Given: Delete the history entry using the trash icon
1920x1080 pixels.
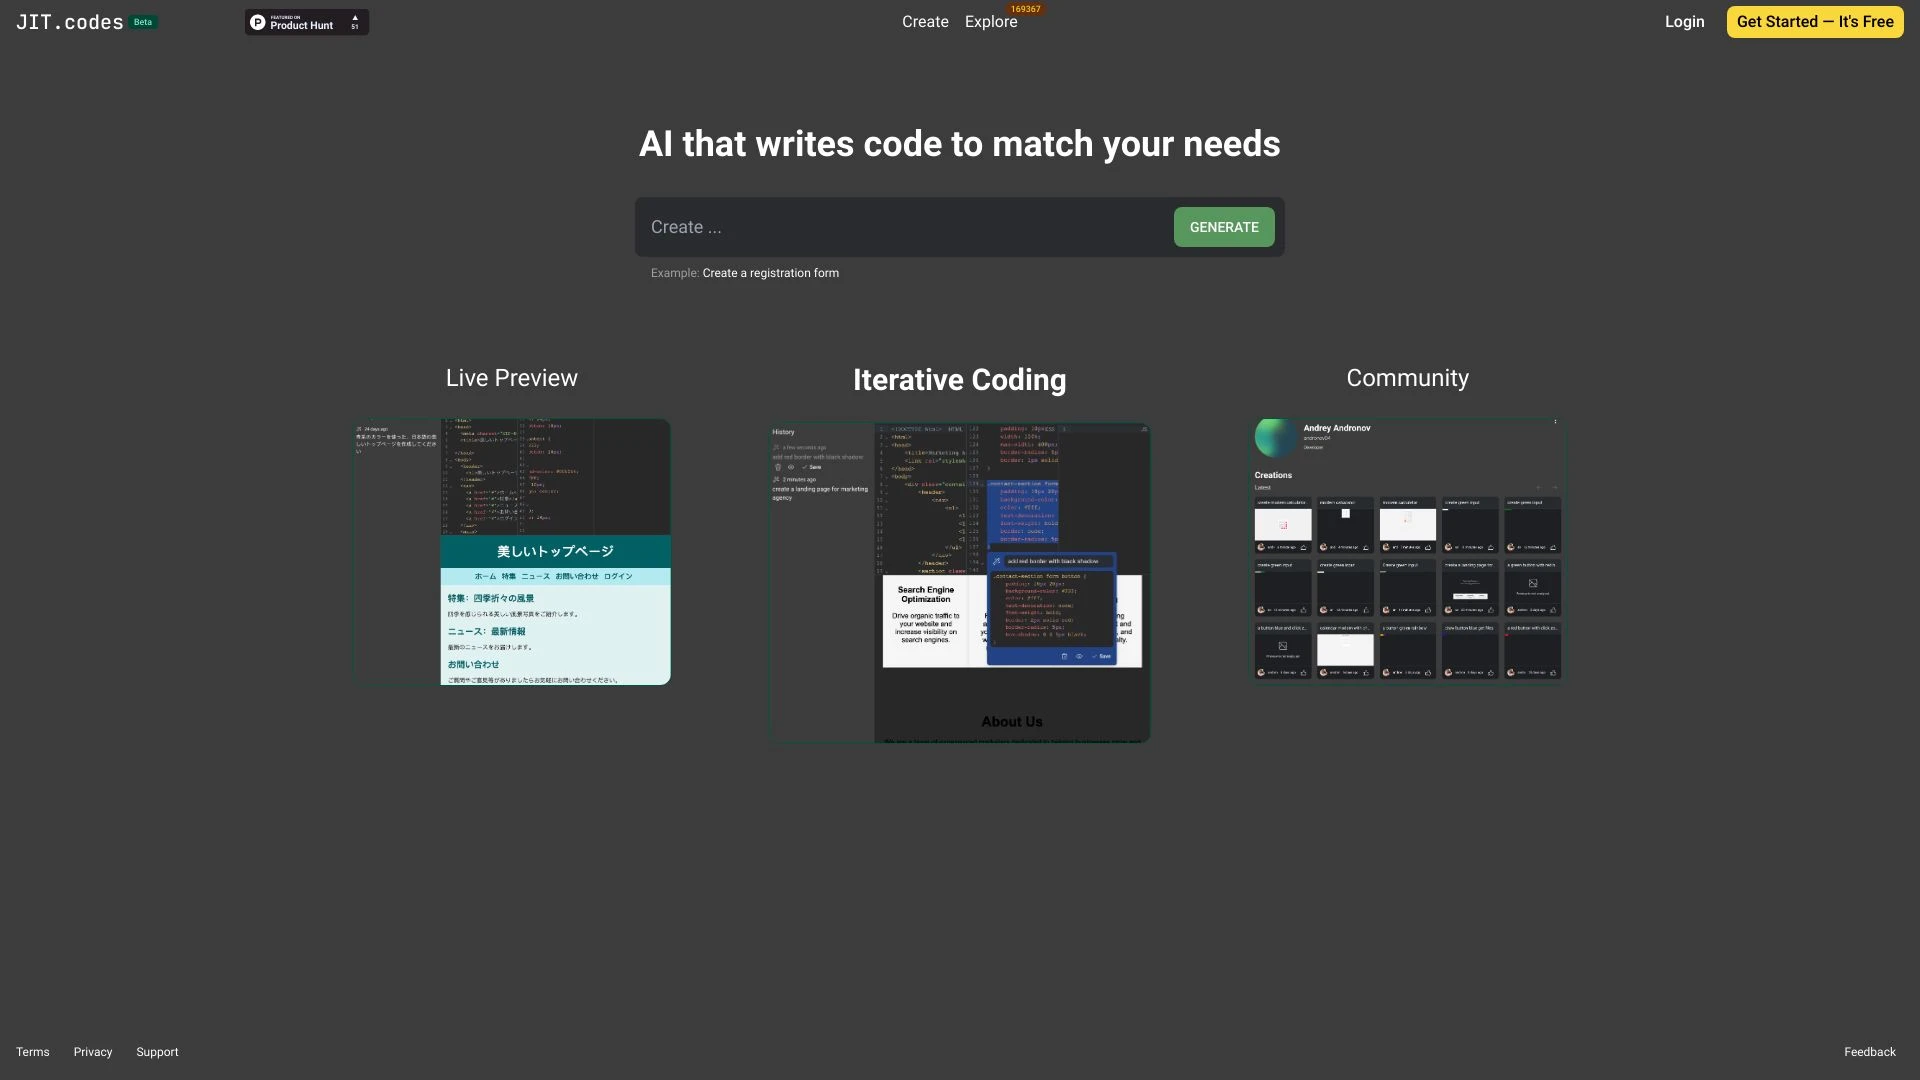Looking at the screenshot, I should (x=778, y=467).
